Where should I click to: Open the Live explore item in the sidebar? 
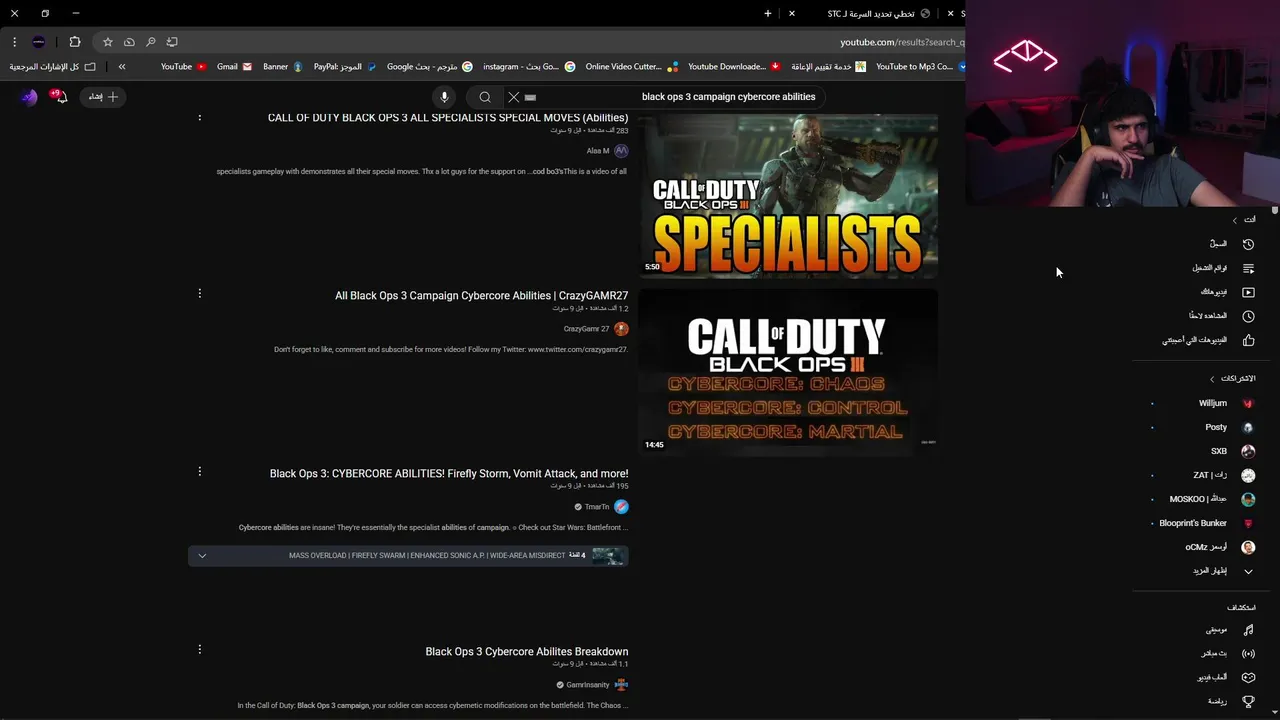[x=1227, y=654]
